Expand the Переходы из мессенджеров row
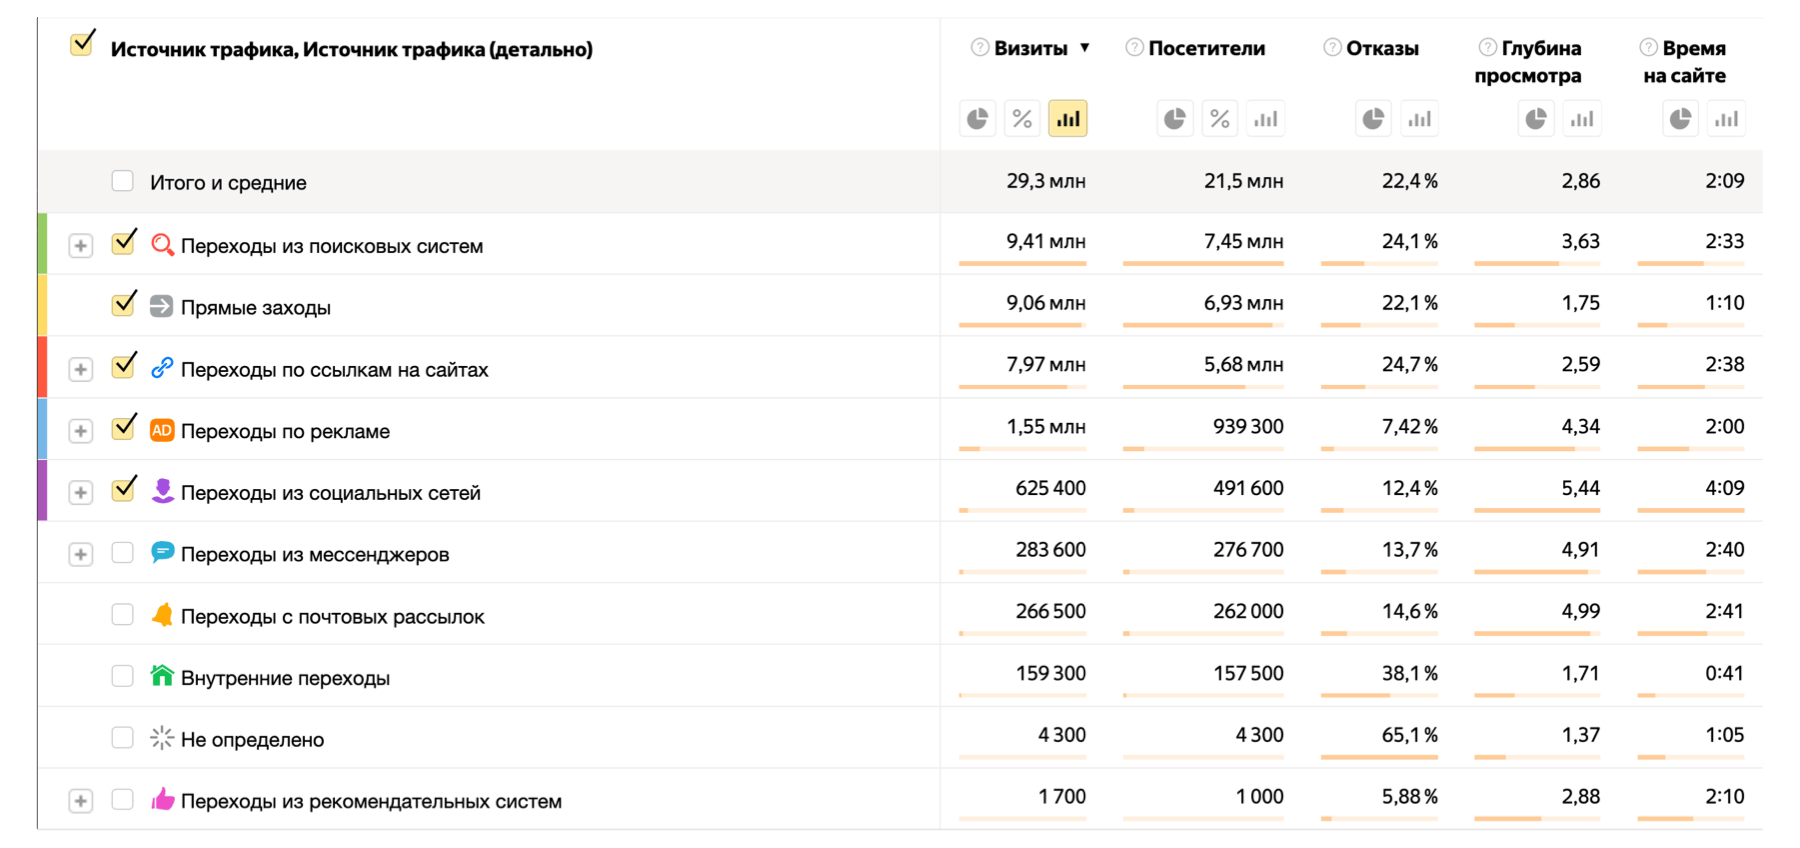This screenshot has width=1800, height=848. coord(81,555)
